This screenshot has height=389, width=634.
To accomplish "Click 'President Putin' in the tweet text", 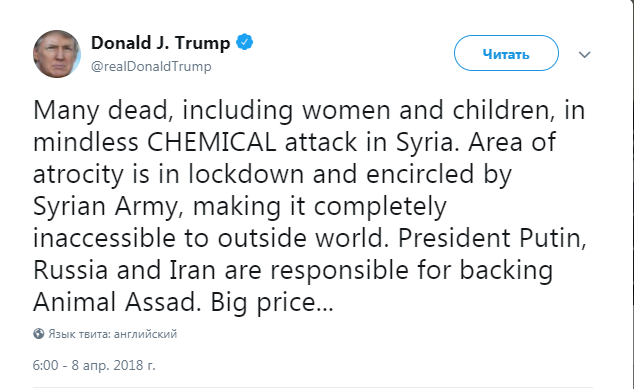I will tap(492, 238).
